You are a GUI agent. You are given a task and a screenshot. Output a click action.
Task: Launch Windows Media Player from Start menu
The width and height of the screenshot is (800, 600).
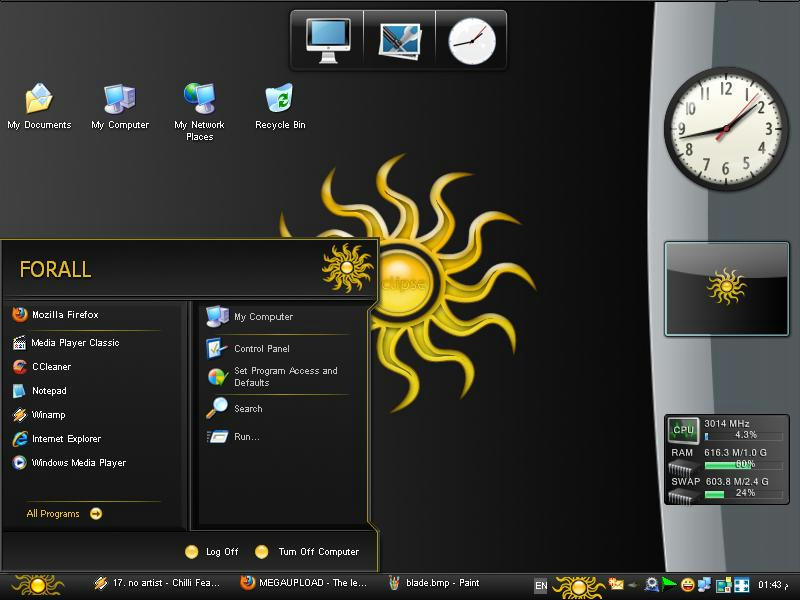tap(69, 463)
